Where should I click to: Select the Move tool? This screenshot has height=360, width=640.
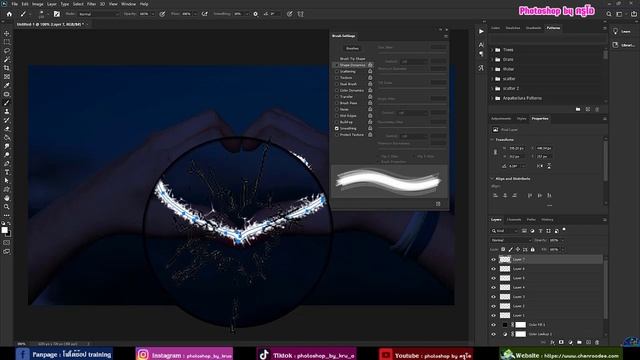click(7, 33)
